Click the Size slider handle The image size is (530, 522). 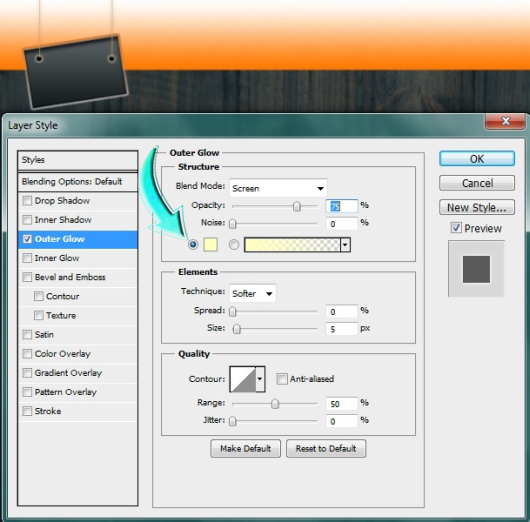click(x=237, y=329)
